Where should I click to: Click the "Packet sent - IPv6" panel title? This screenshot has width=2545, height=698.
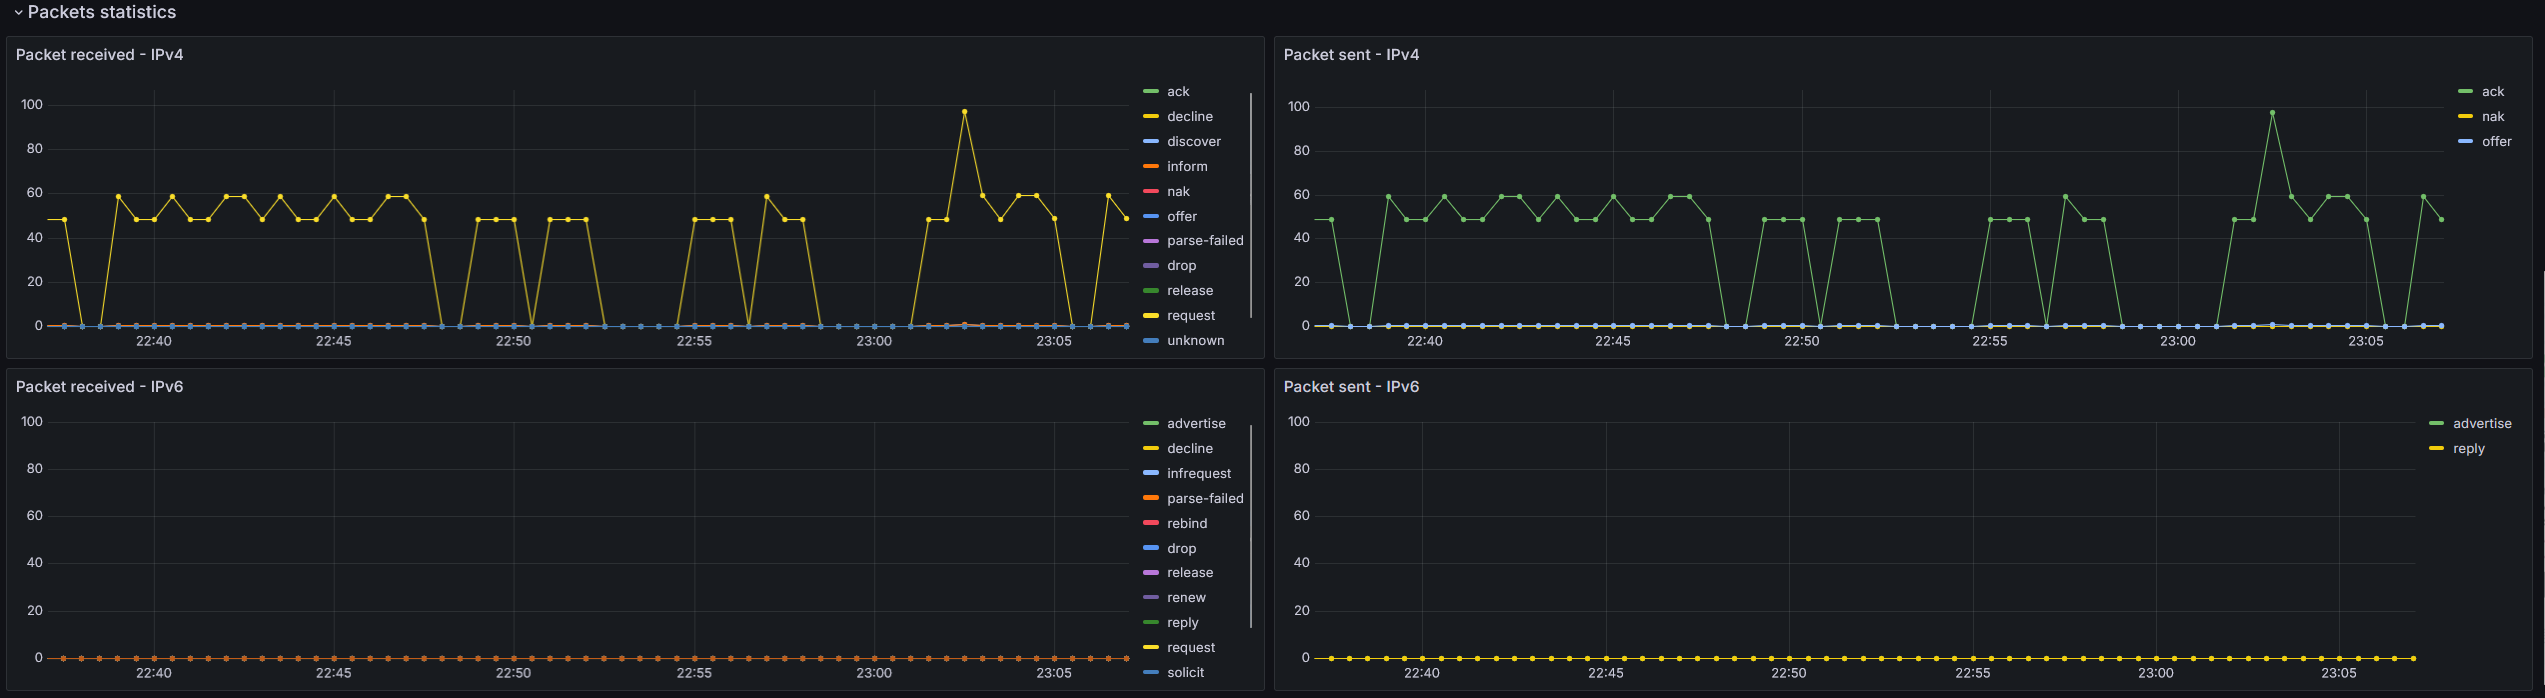[1351, 387]
